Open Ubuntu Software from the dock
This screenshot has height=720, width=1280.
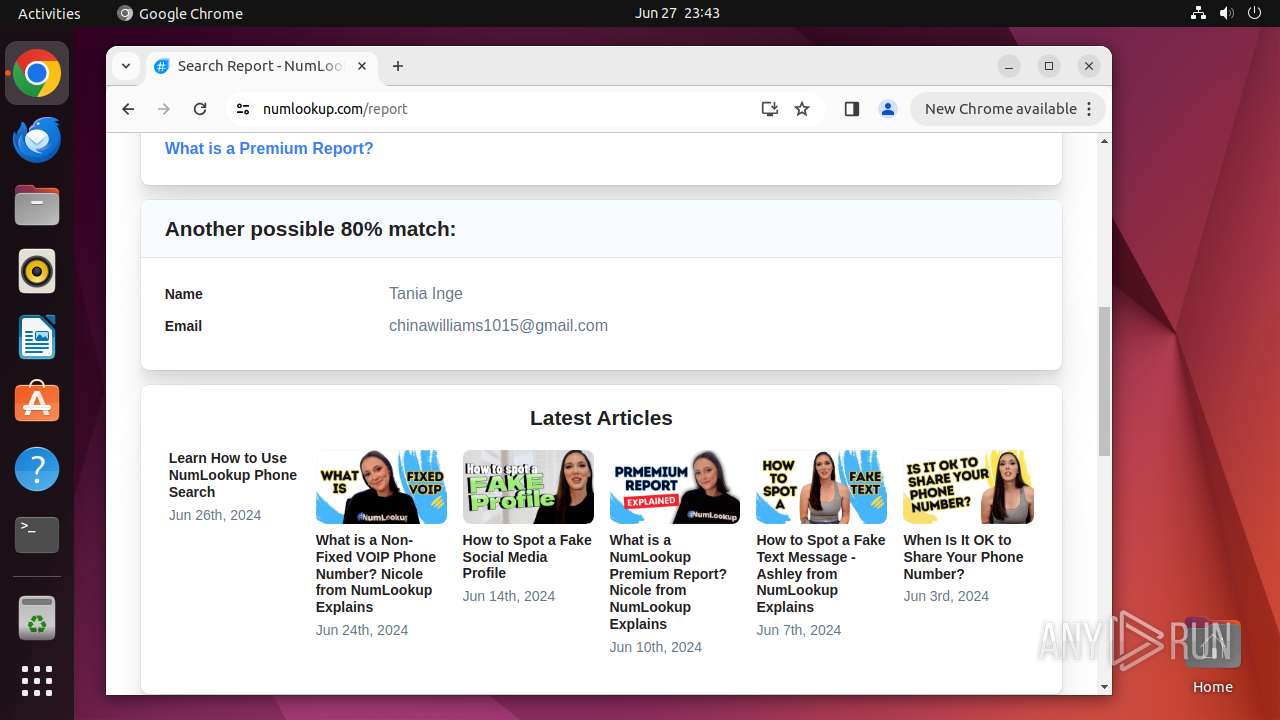[37, 403]
